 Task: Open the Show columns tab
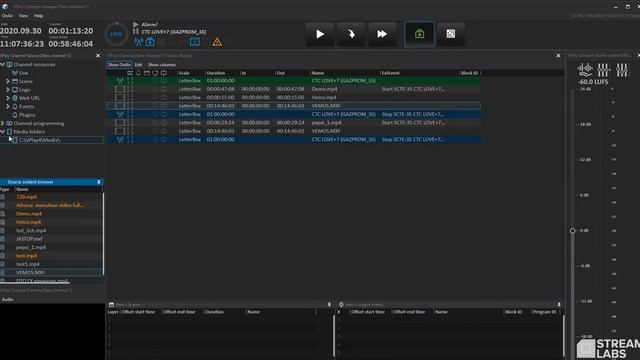(162, 65)
